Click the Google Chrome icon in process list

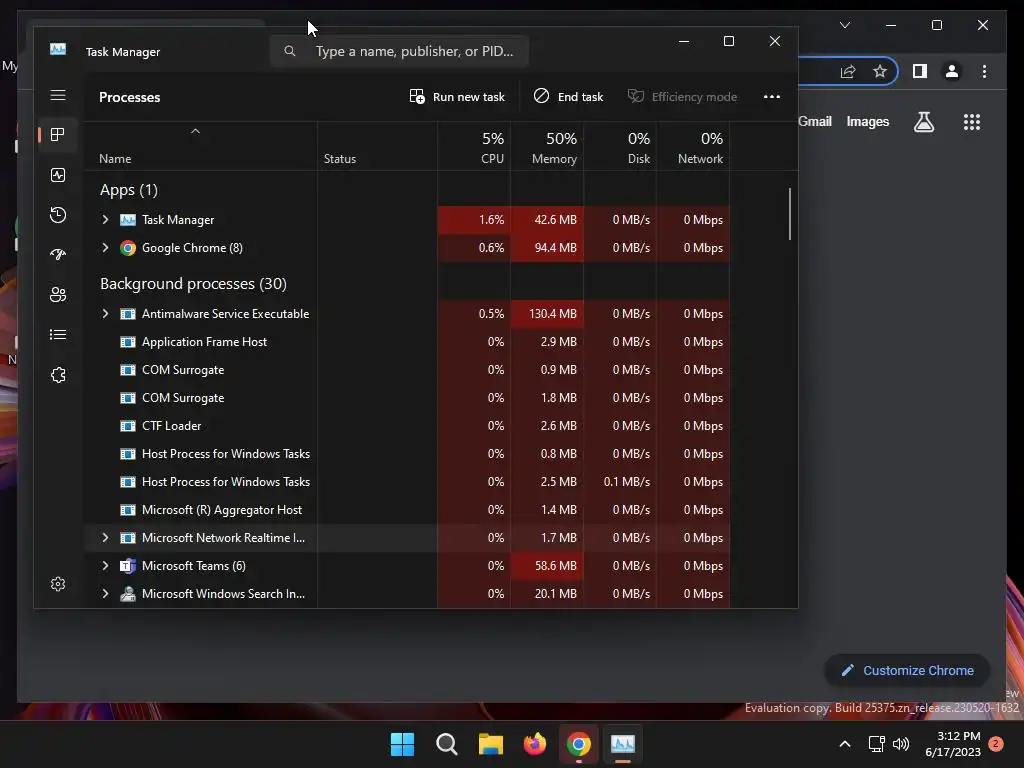coord(128,248)
